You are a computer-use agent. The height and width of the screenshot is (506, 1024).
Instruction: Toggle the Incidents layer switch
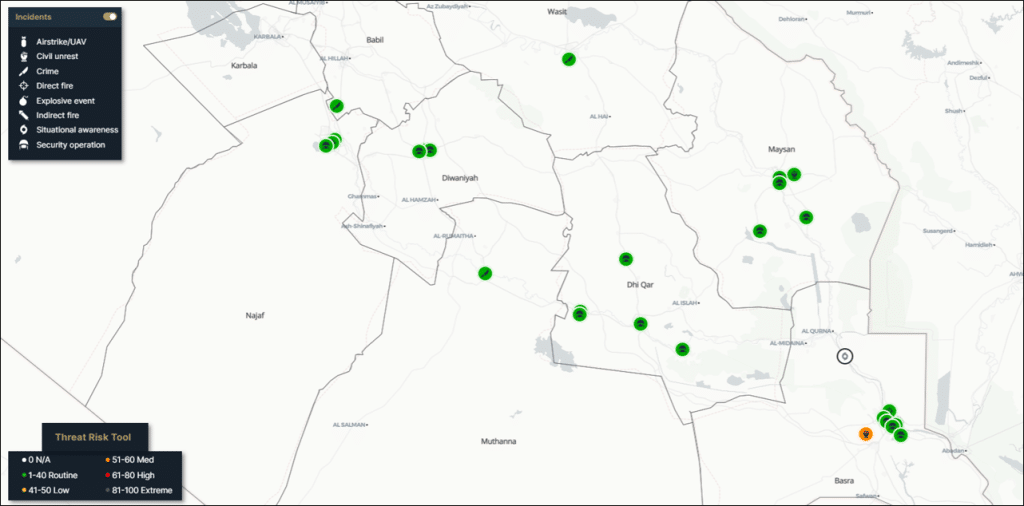tap(110, 17)
